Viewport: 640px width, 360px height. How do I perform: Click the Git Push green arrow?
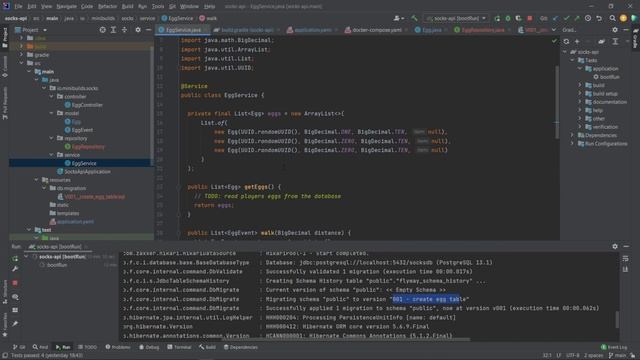pyautogui.click(x=577, y=18)
